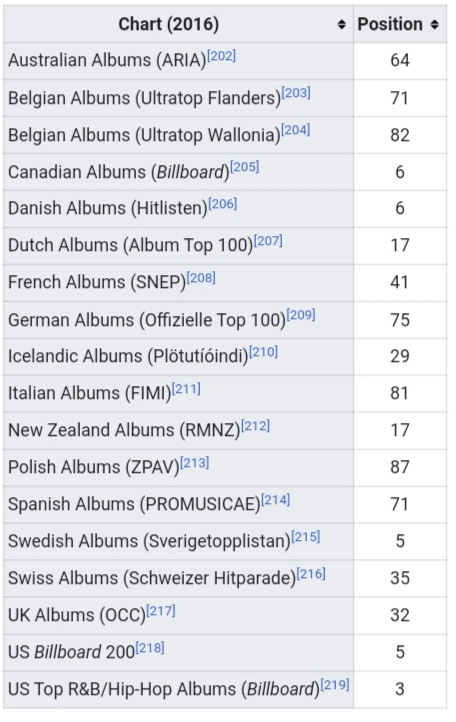Click footnote 210 for Icelandic Albums

point(263,352)
